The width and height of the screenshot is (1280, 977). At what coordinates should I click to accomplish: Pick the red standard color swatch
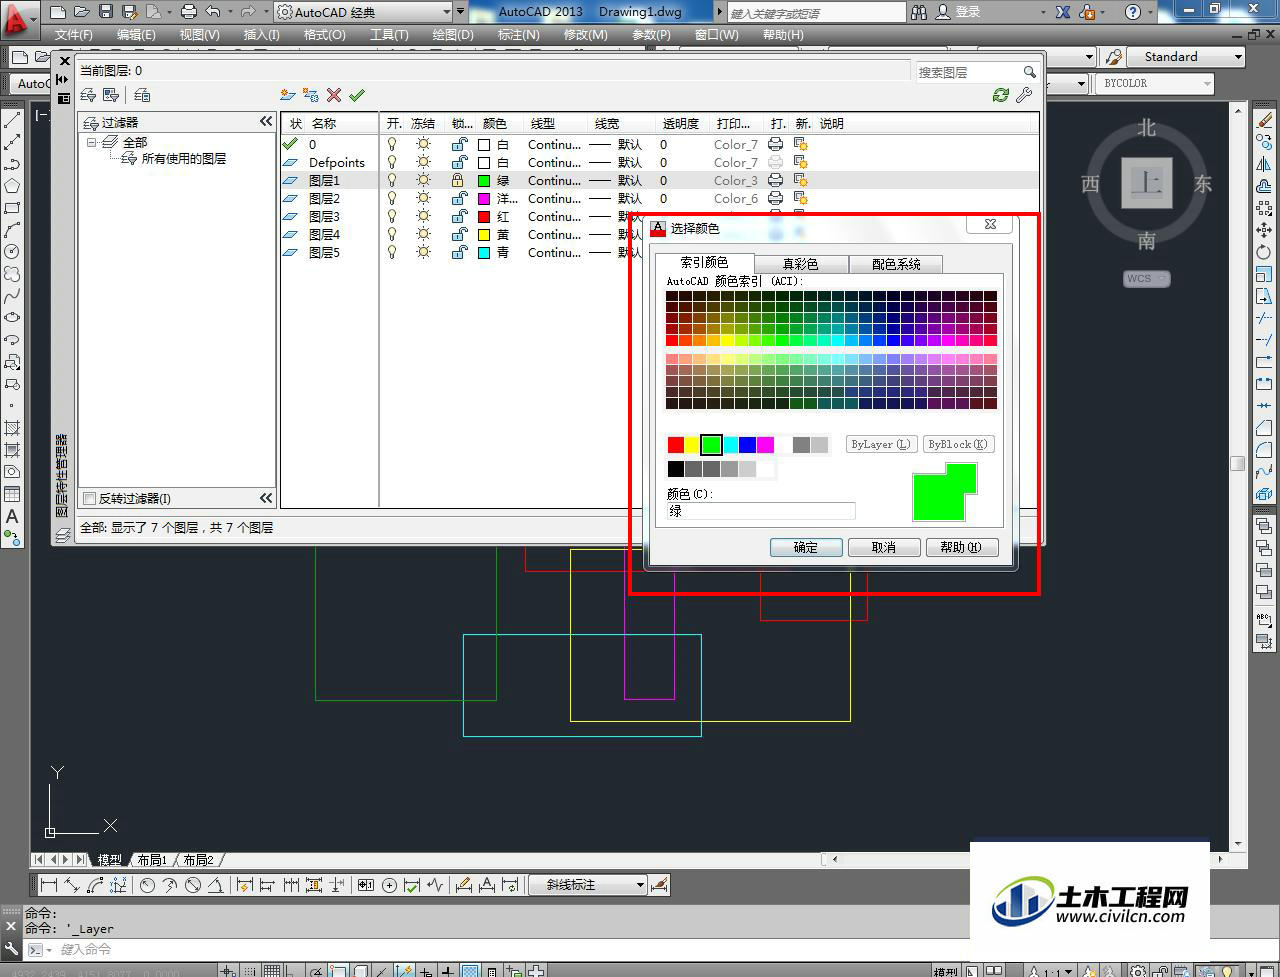676,445
